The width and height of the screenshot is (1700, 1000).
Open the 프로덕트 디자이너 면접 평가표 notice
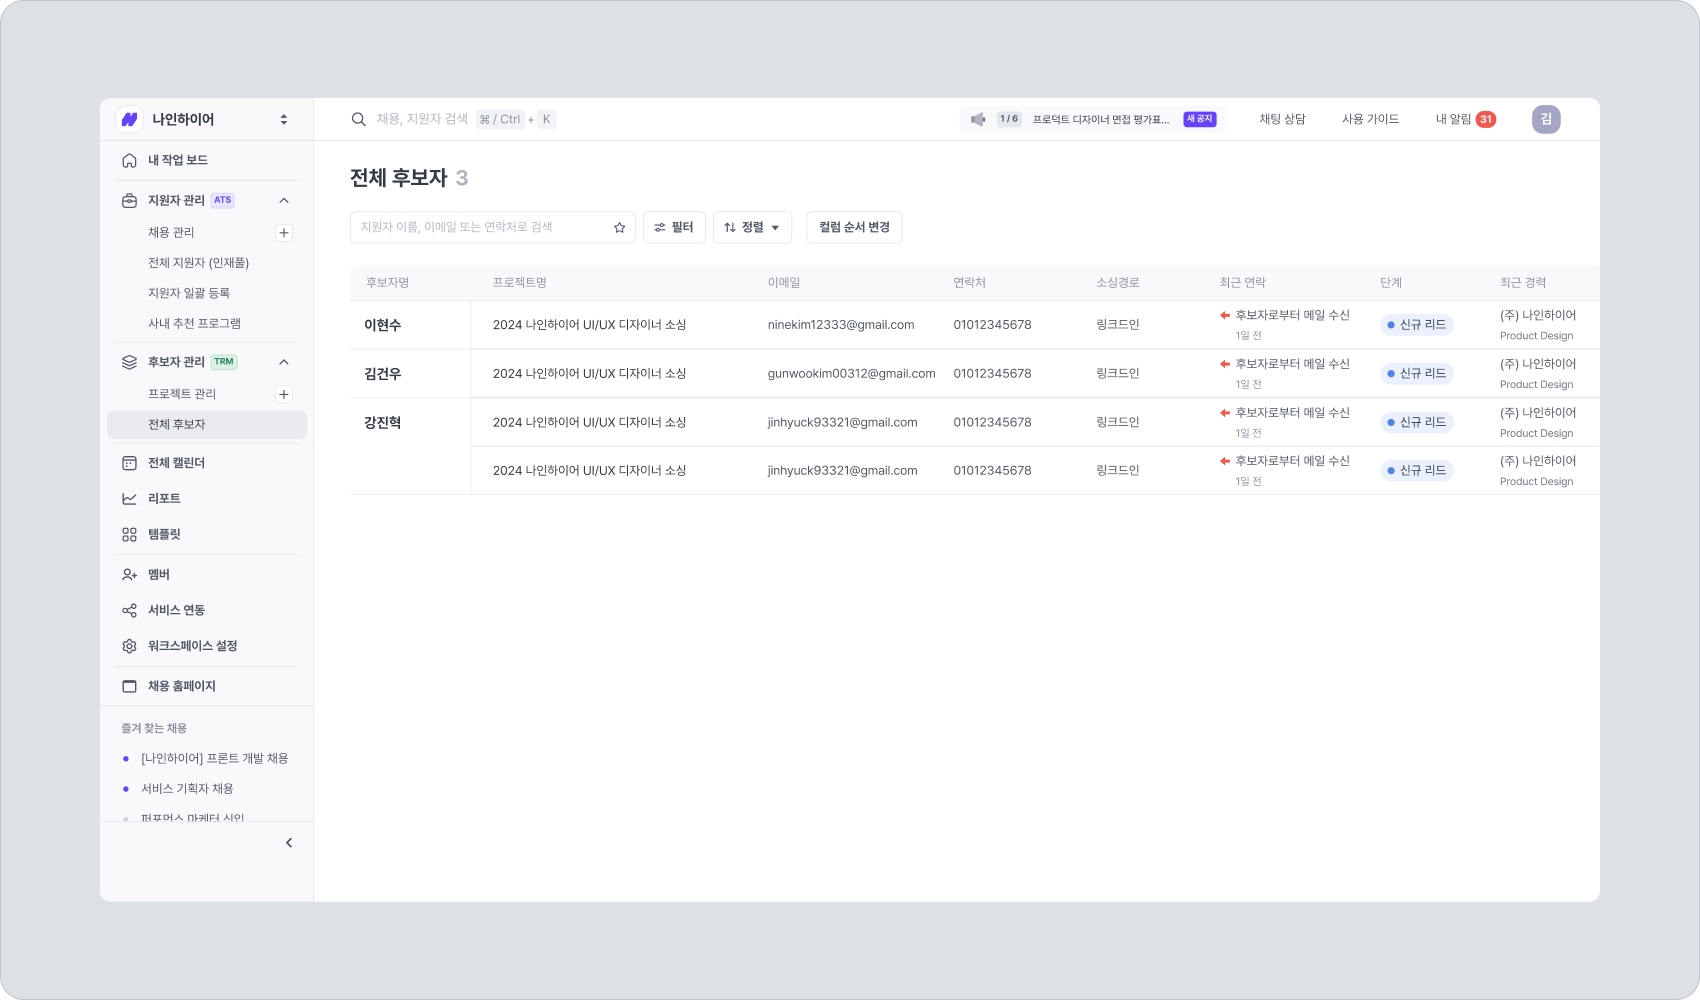click(1100, 119)
